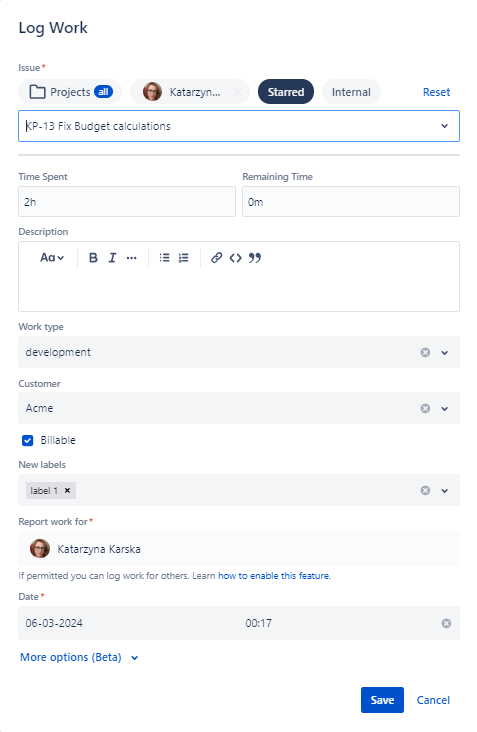
Task: Insert a bullet list in description
Action: [164, 258]
